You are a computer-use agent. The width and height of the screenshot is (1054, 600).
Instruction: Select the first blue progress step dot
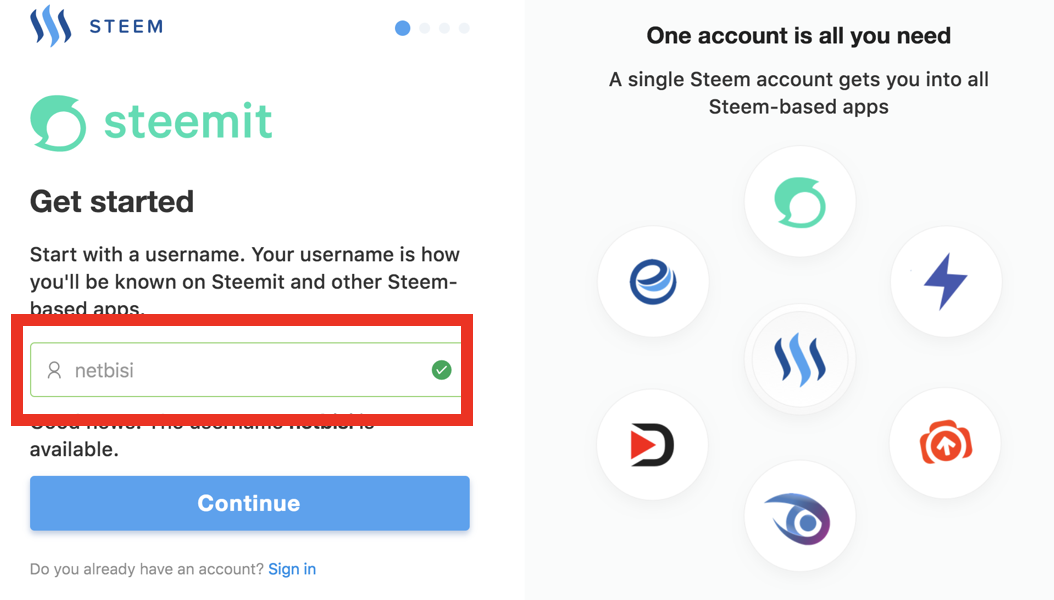(403, 28)
